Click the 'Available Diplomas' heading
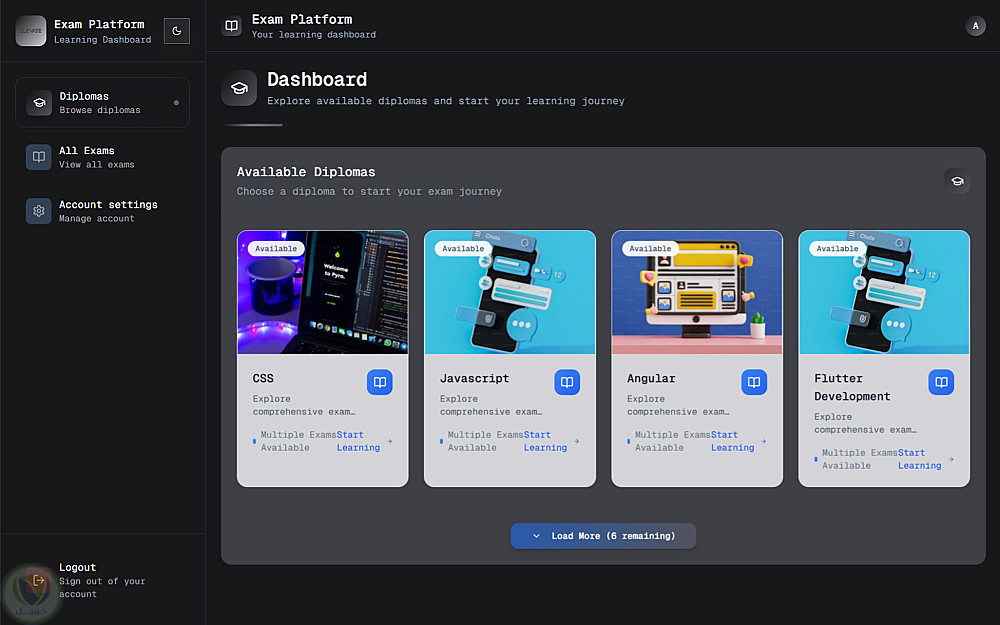Screen dimensions: 1000x625 (x=306, y=172)
